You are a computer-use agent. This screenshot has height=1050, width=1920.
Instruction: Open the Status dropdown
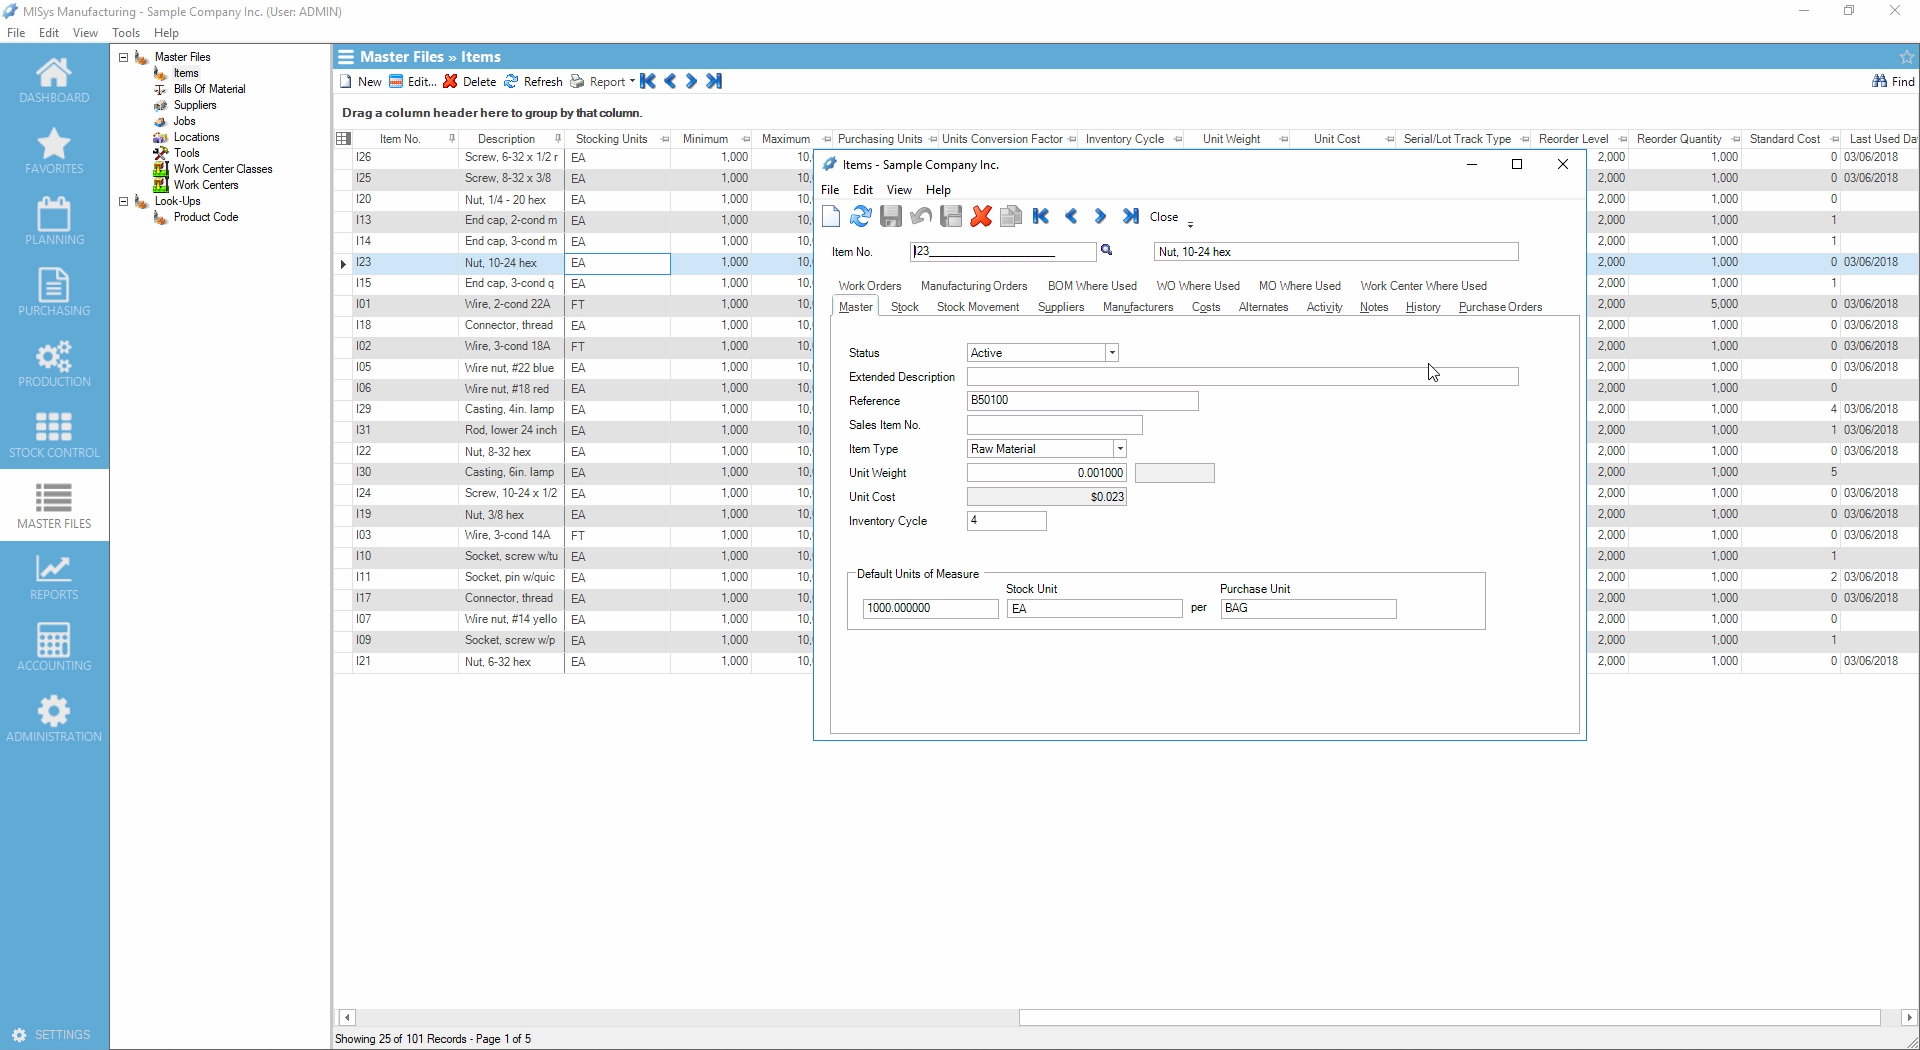coord(1111,353)
